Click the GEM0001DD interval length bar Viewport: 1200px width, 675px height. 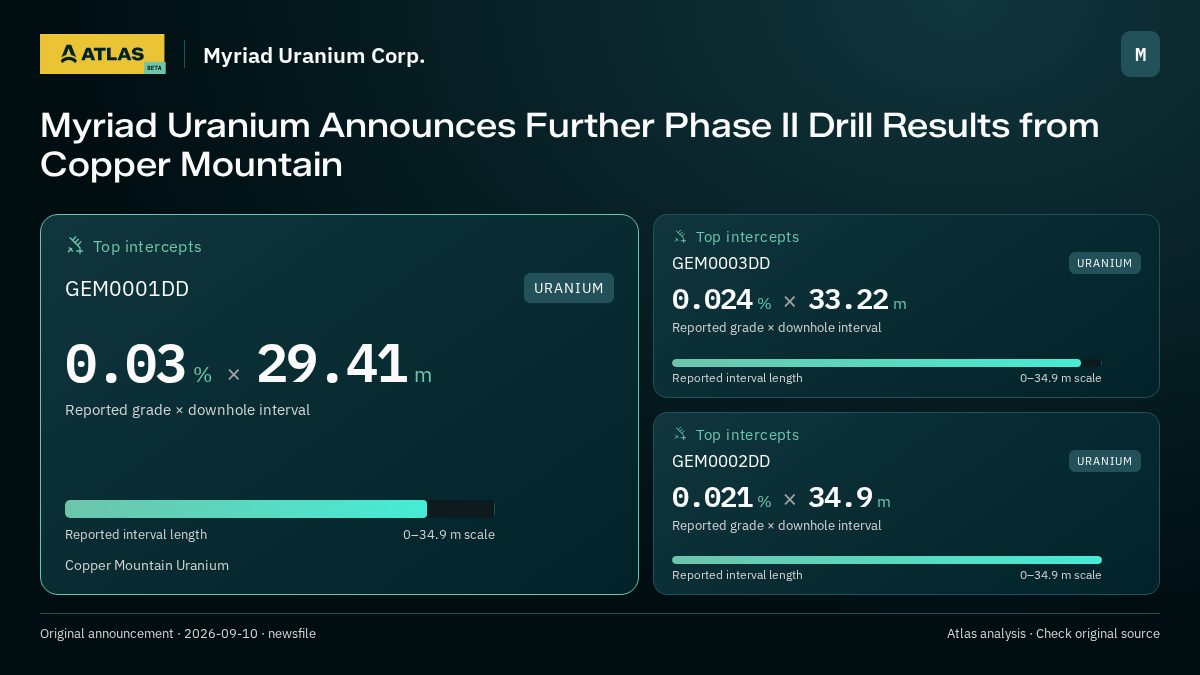(280, 509)
